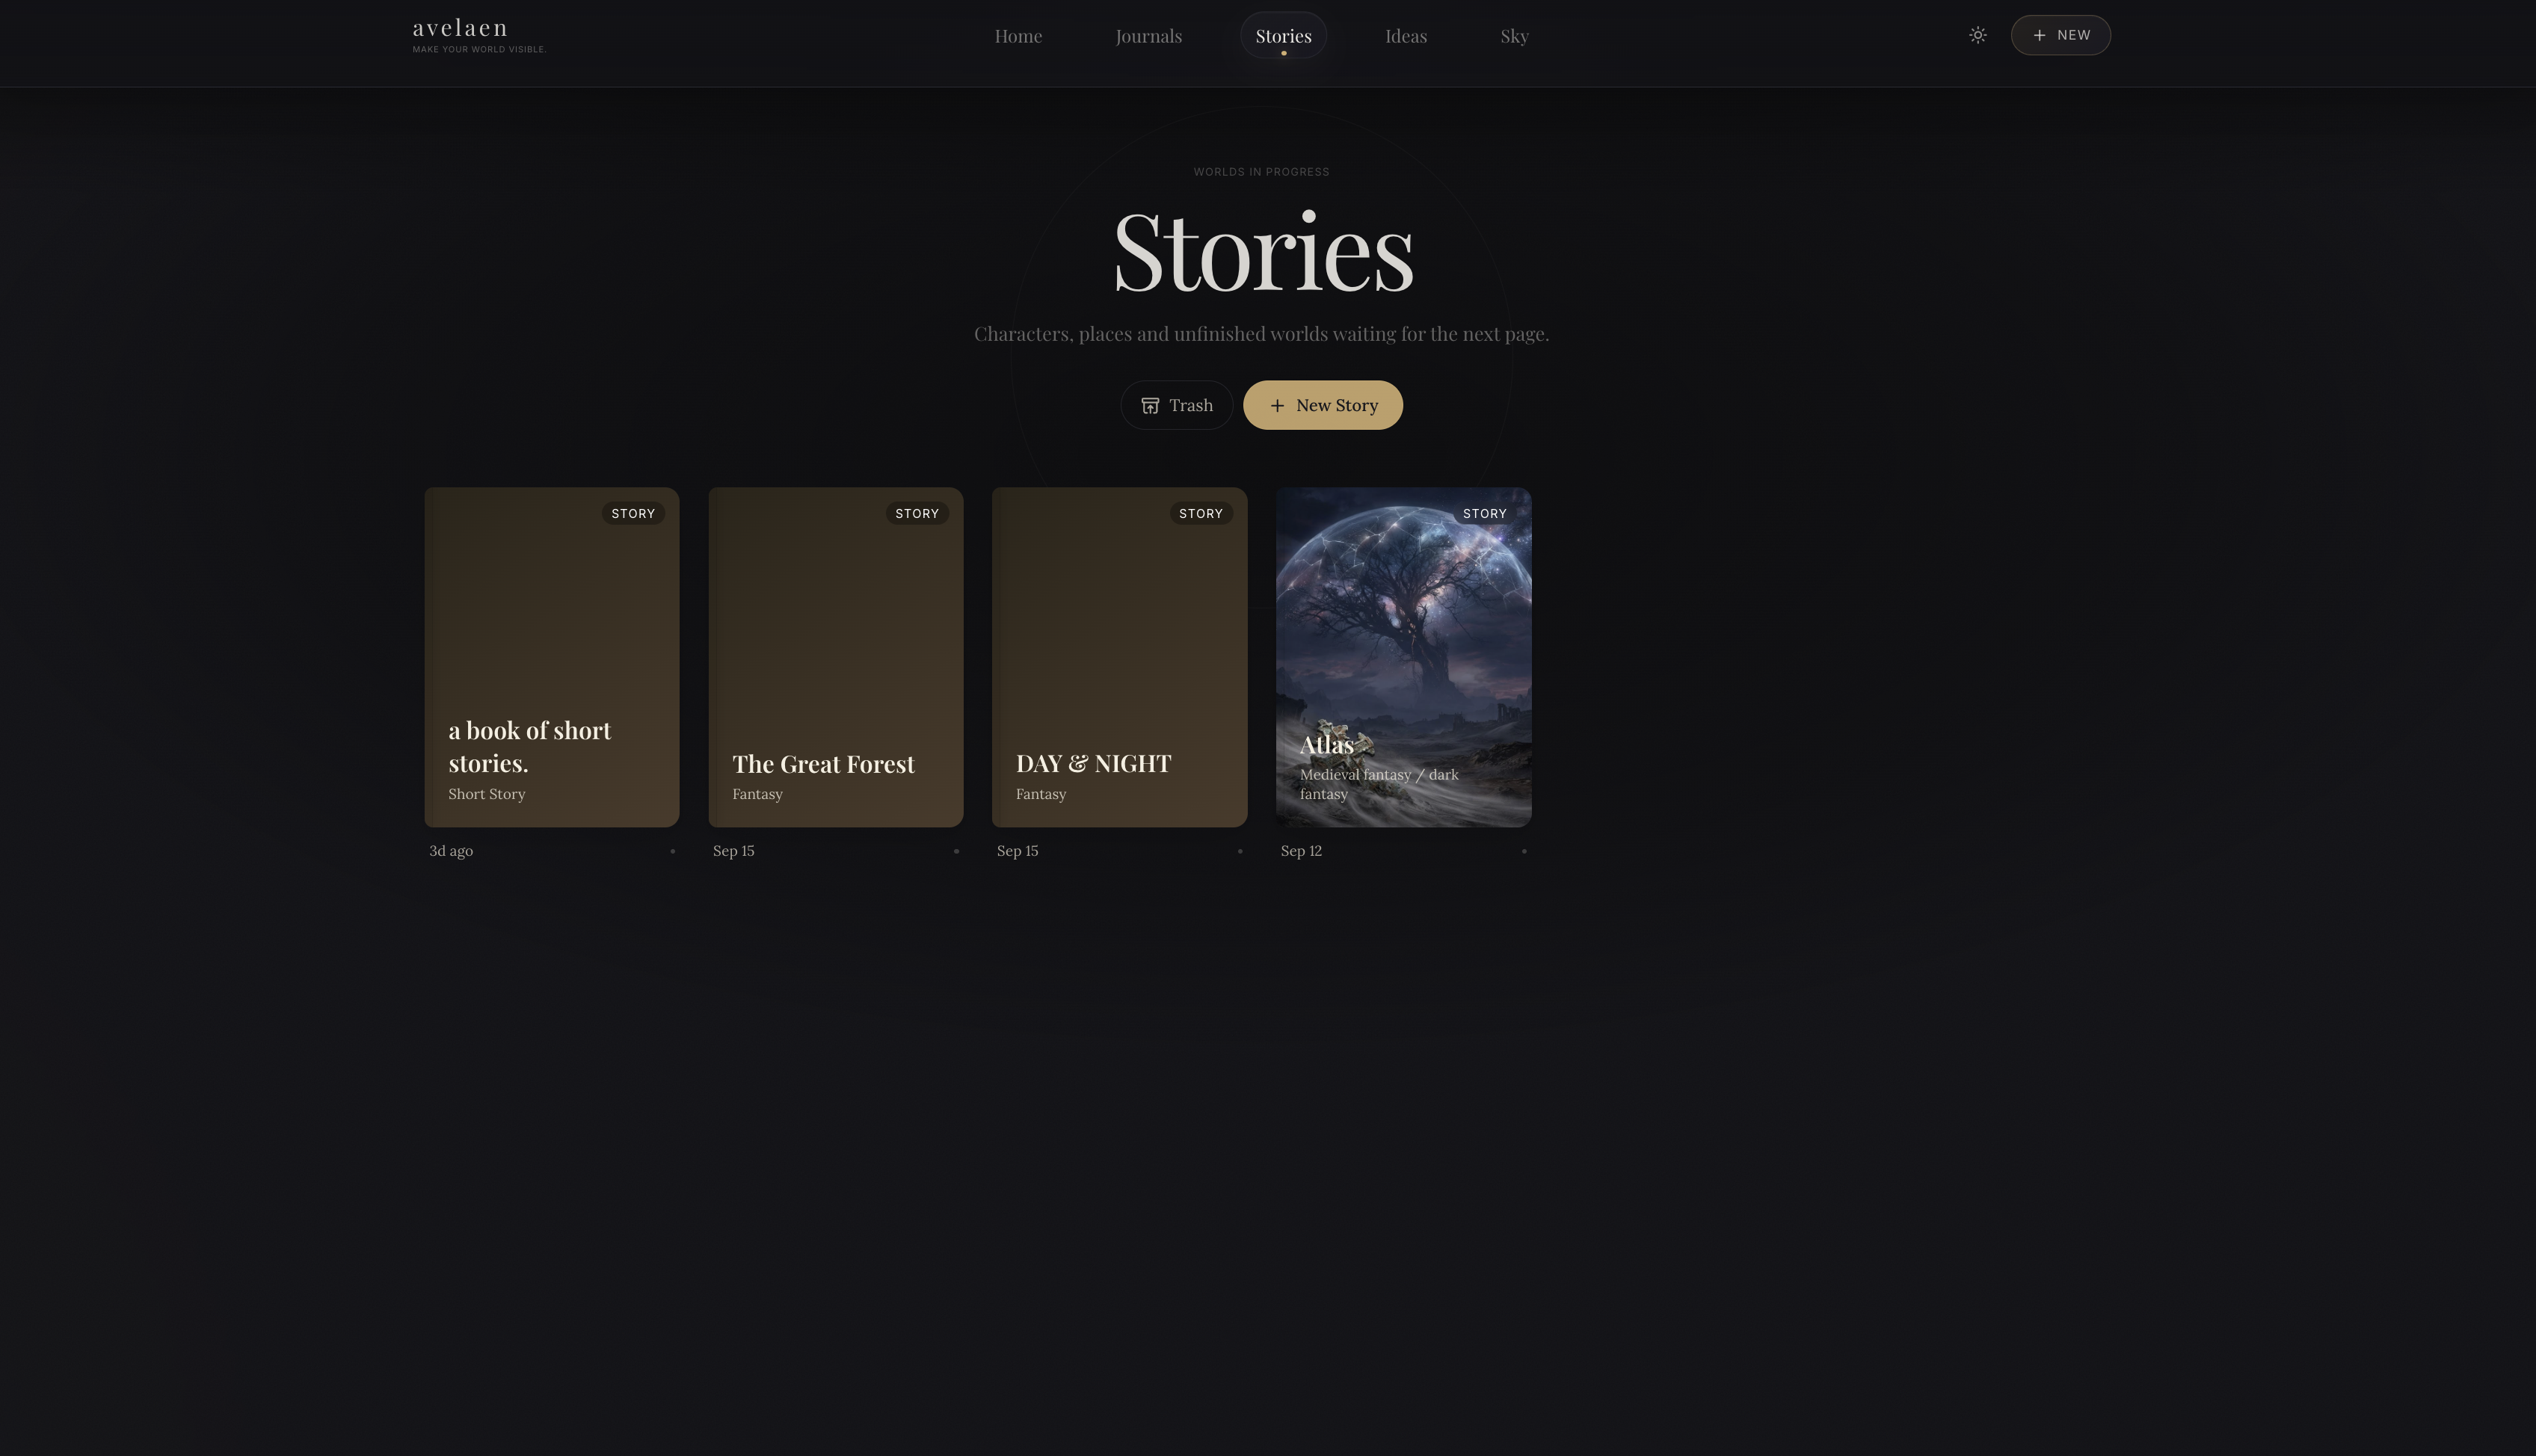This screenshot has height=1456, width=2536.
Task: Click options dot beside '3d ago'
Action: point(672,851)
